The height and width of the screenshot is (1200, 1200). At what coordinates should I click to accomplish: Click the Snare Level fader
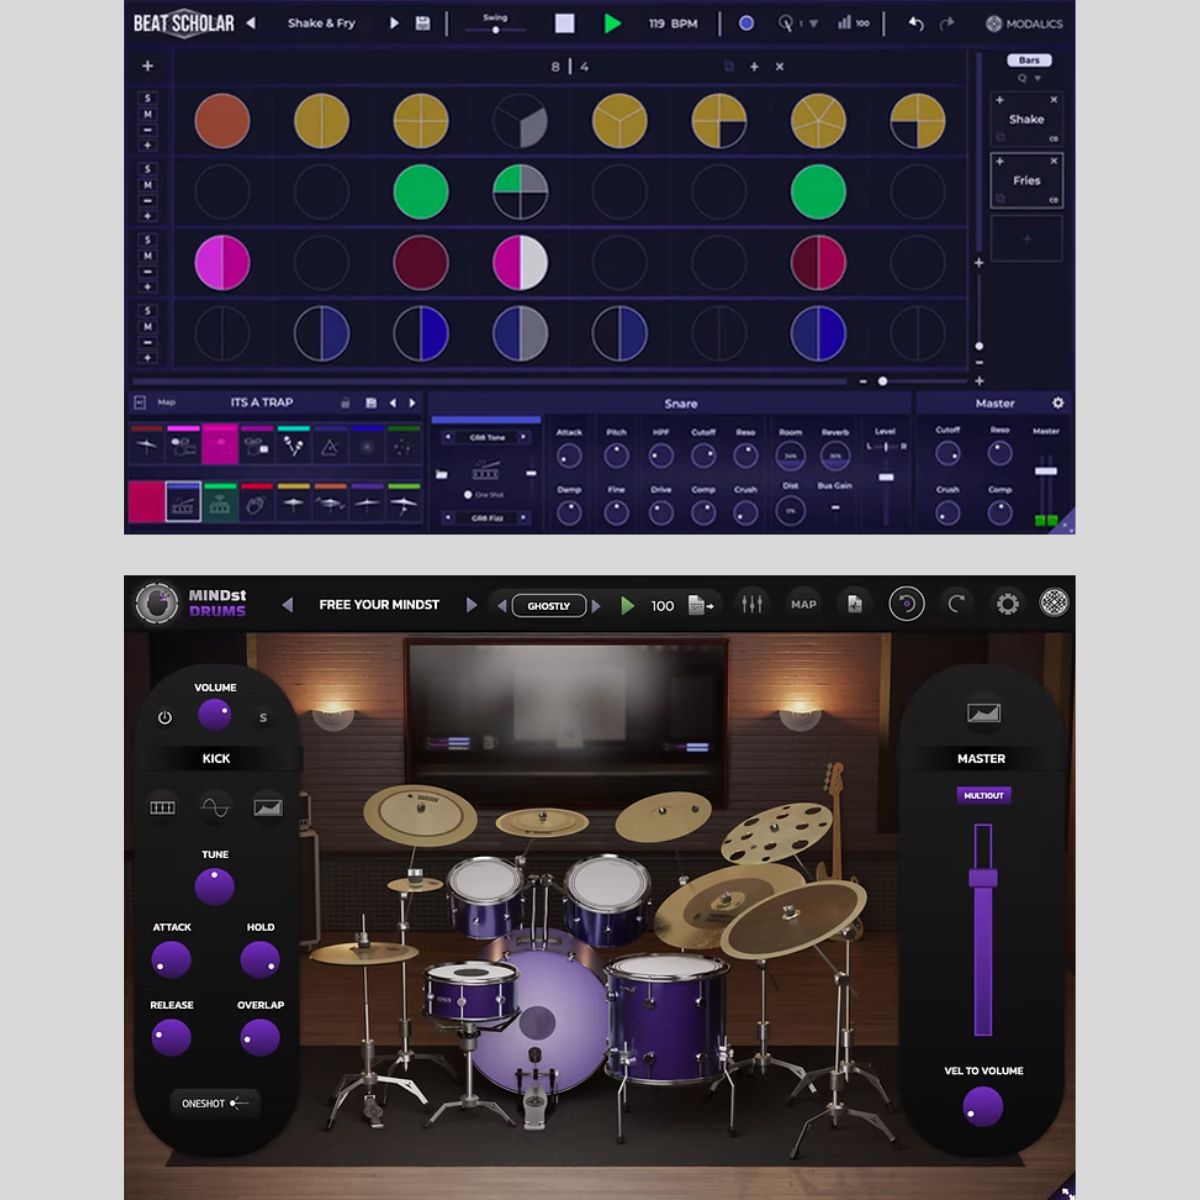click(886, 478)
